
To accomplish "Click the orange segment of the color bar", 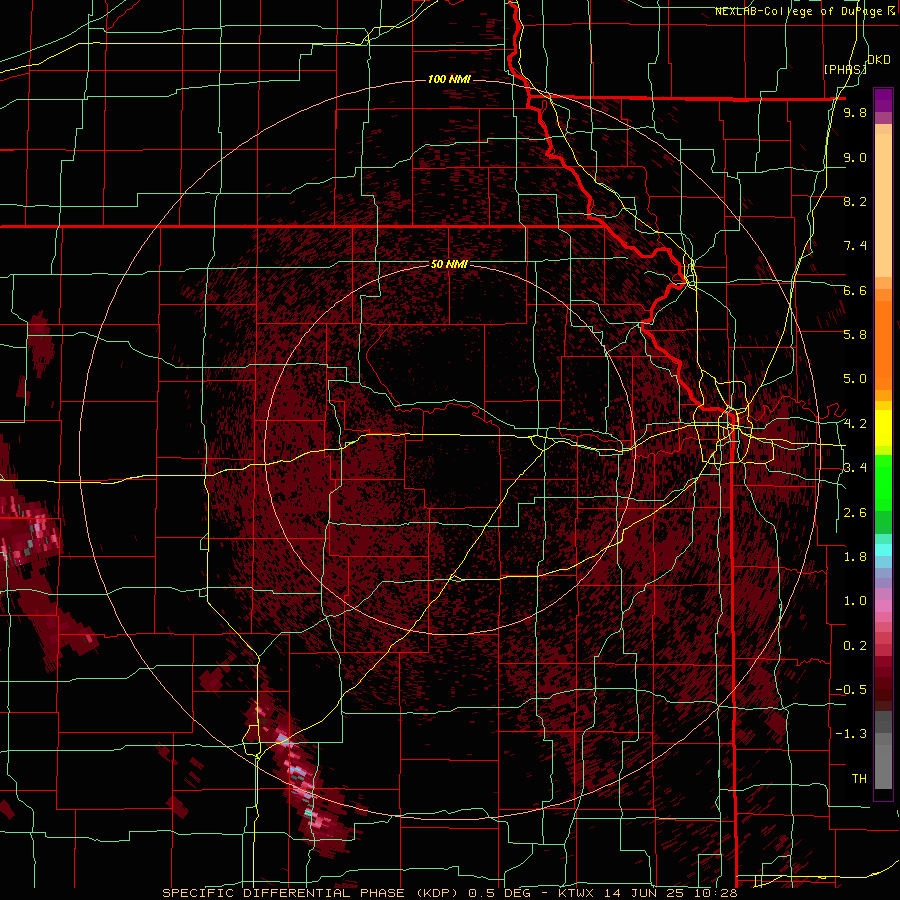I will pyautogui.click(x=883, y=339).
